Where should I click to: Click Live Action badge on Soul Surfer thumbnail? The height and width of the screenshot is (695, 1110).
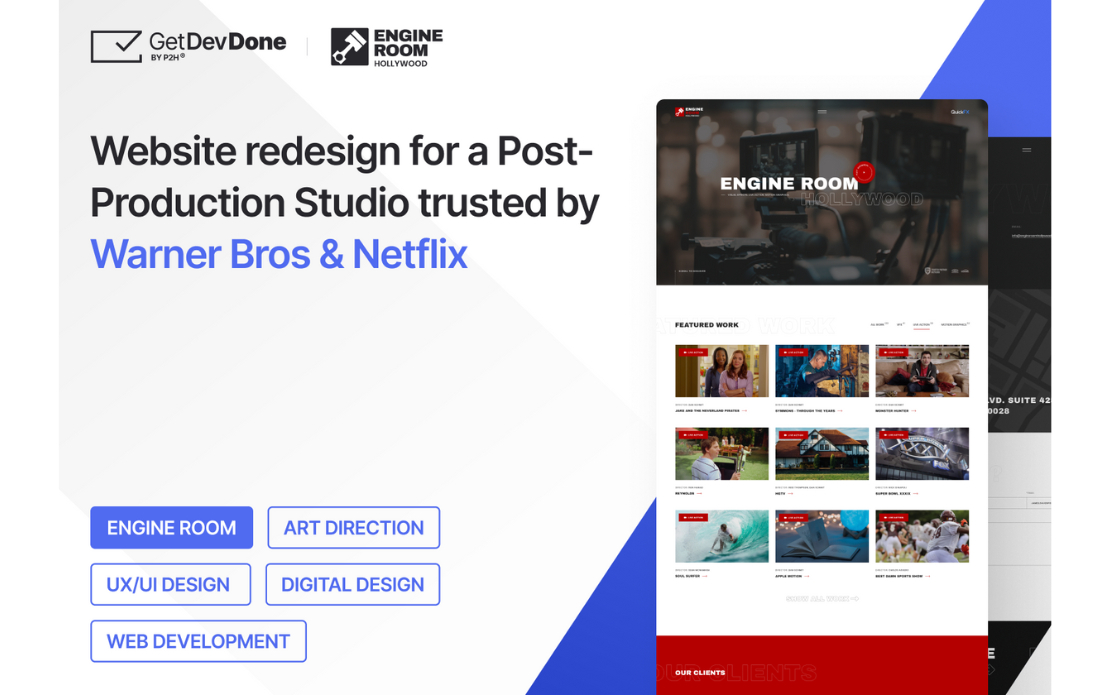pyautogui.click(x=692, y=517)
